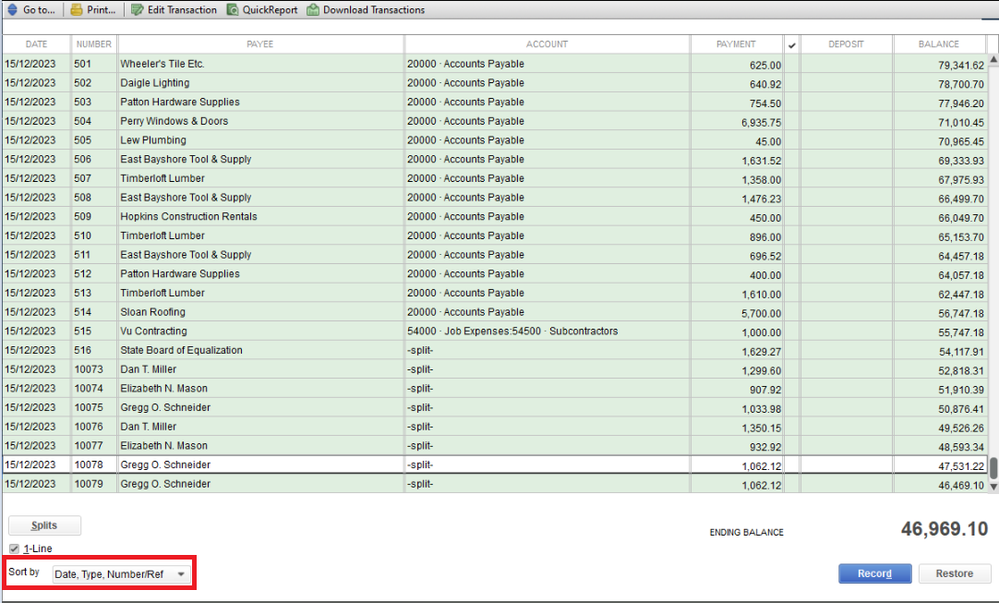The image size is (999, 603).
Task: Click deposit cell for check 505
Action: point(846,140)
